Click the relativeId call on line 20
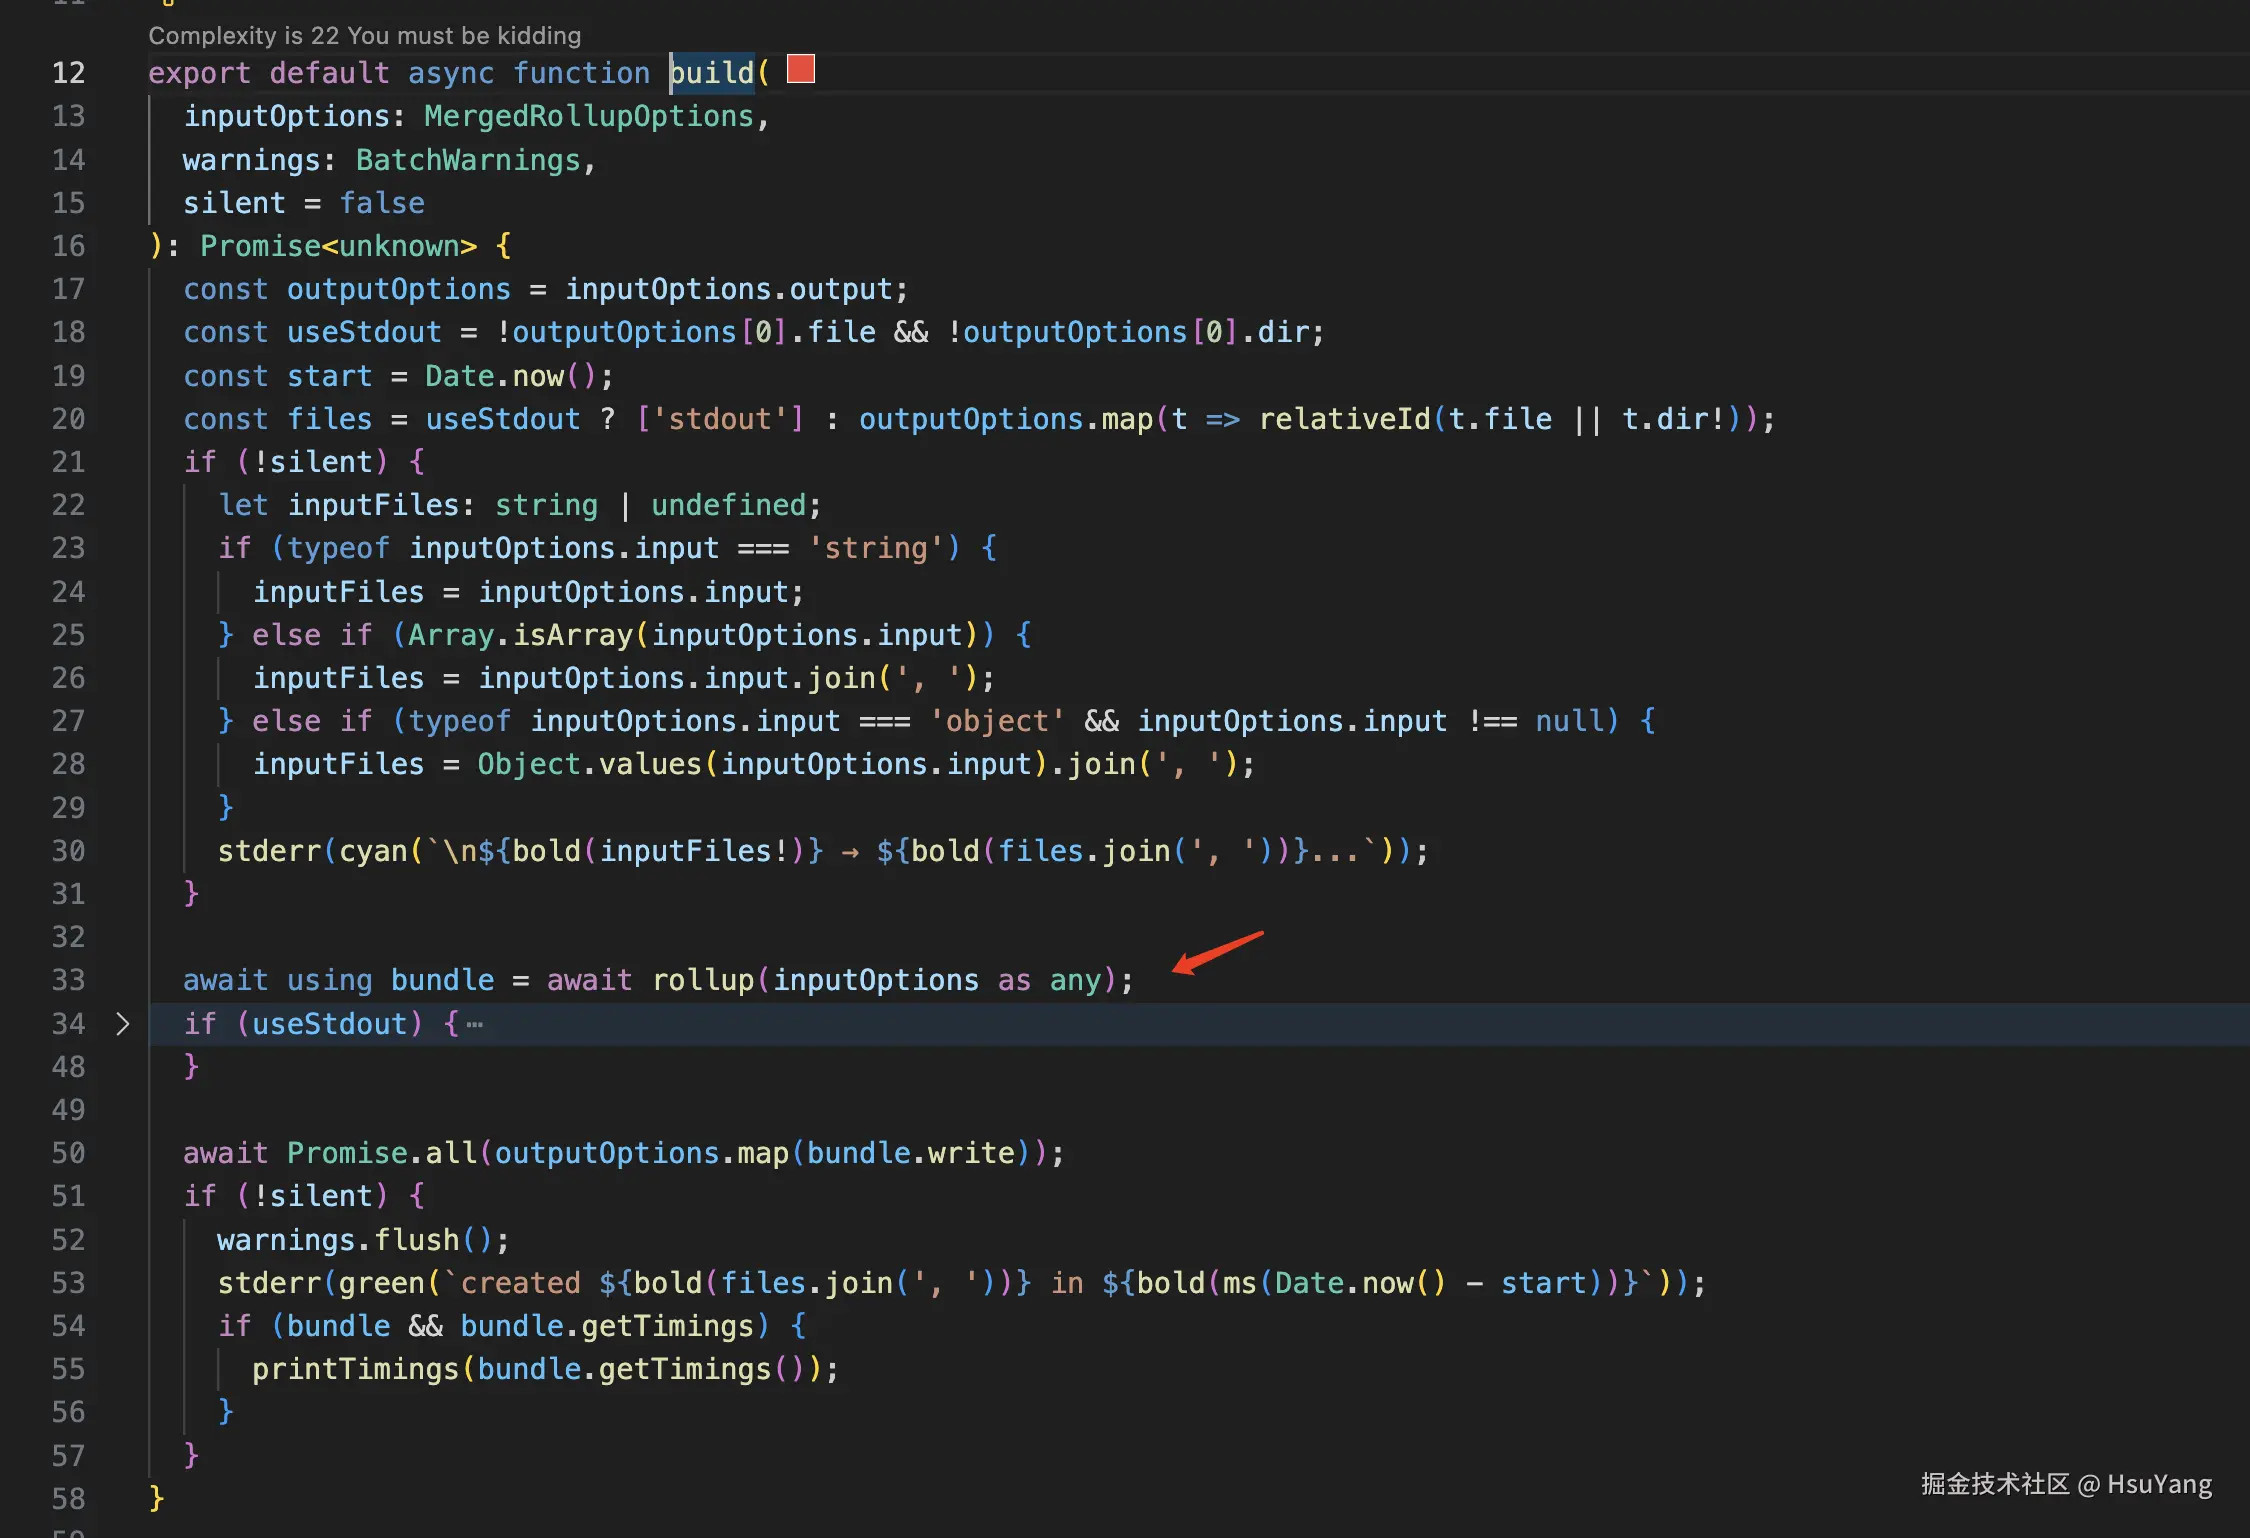2250x1538 pixels. (x=1344, y=419)
